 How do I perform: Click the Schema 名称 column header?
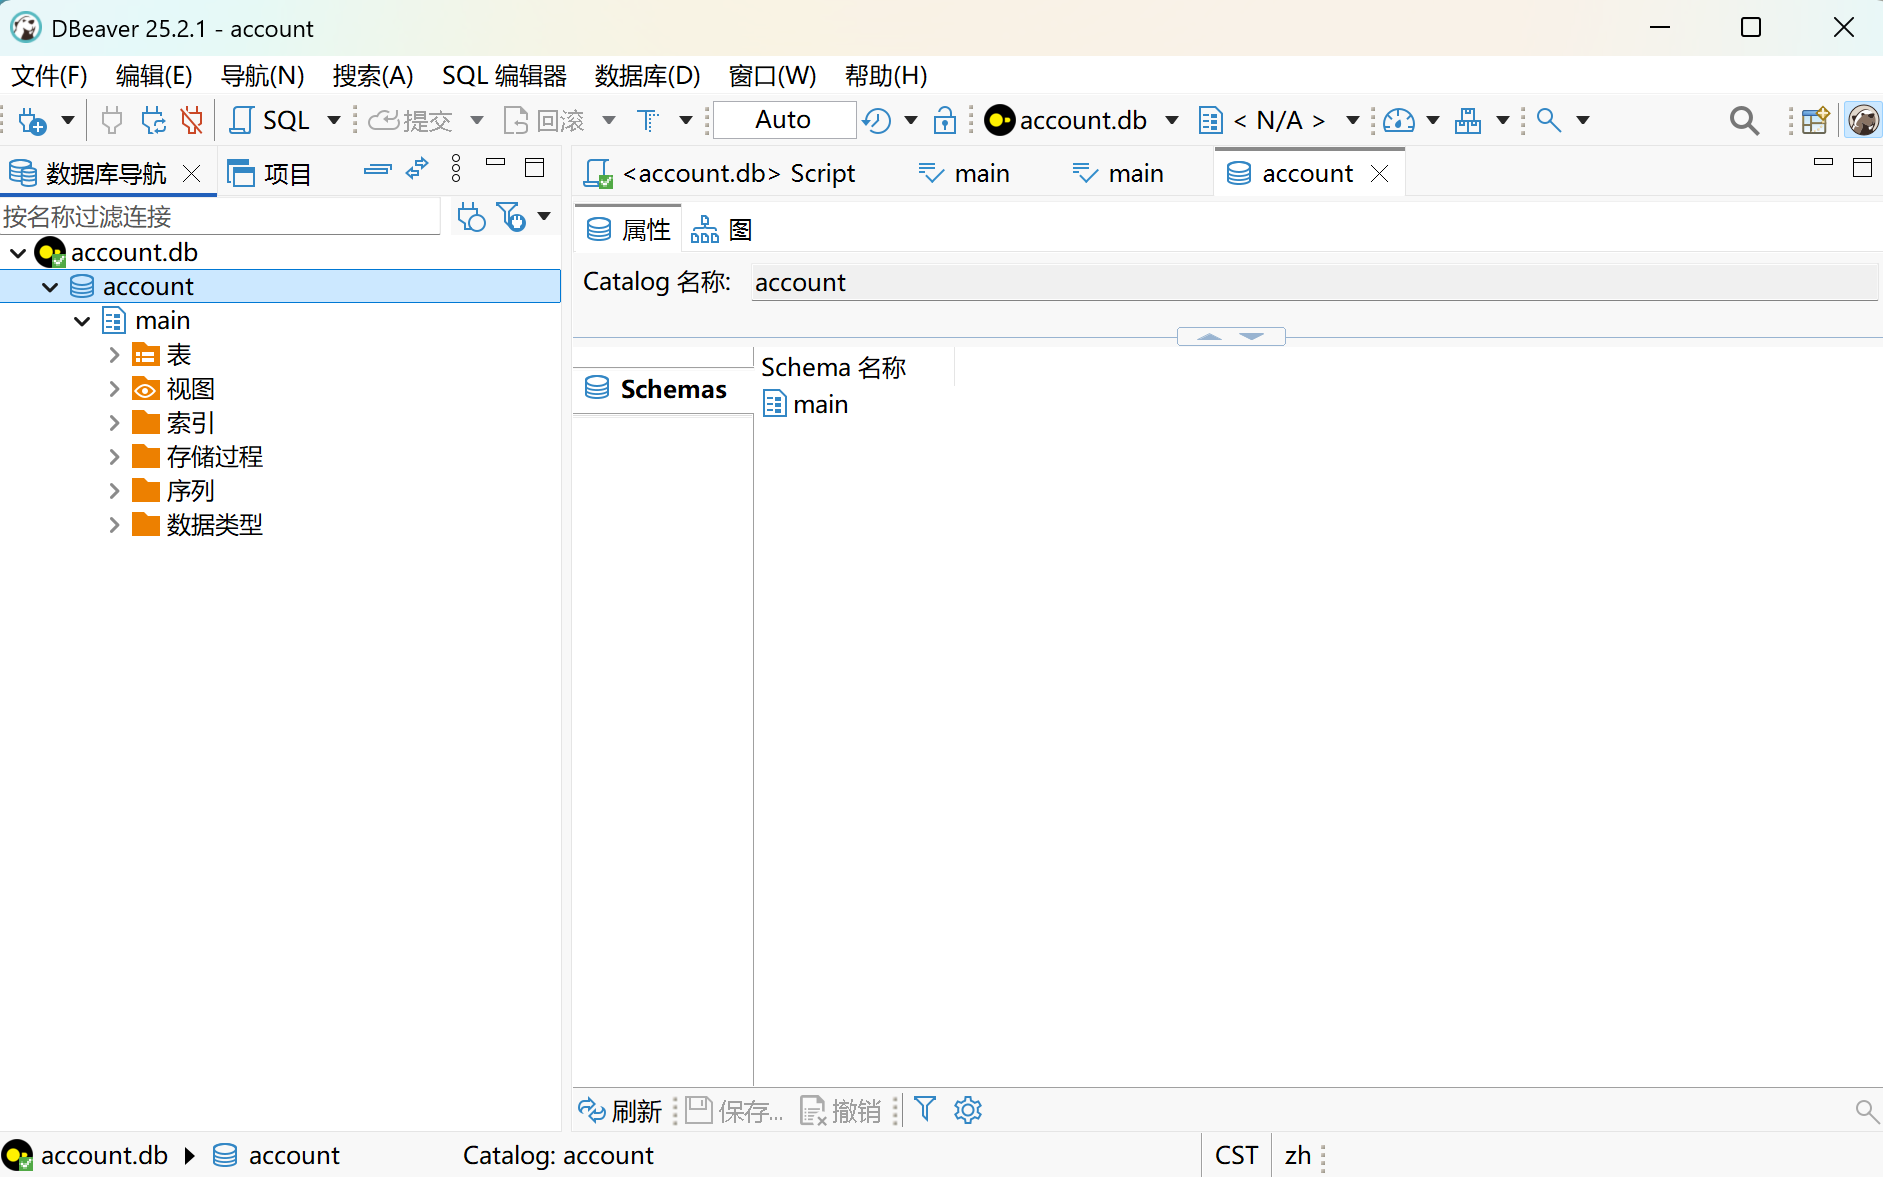point(834,367)
